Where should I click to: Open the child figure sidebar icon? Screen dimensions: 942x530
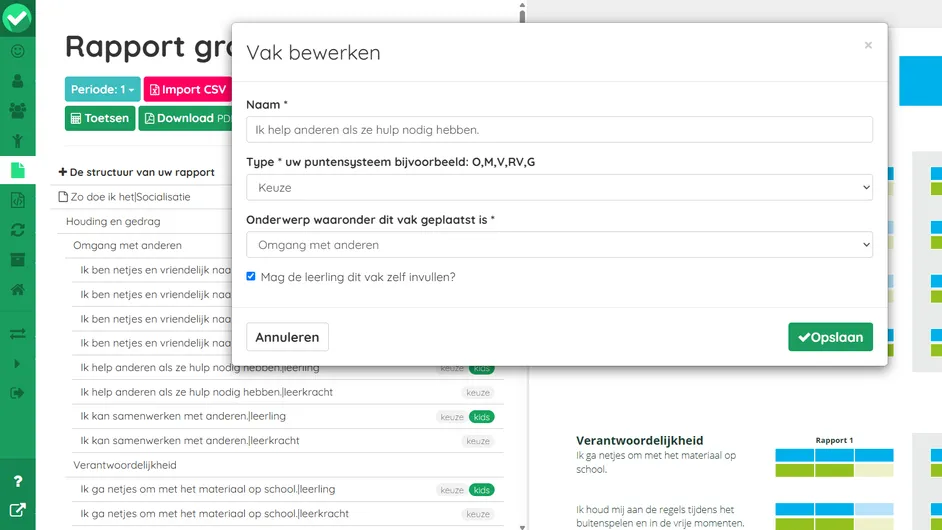tap(17, 141)
